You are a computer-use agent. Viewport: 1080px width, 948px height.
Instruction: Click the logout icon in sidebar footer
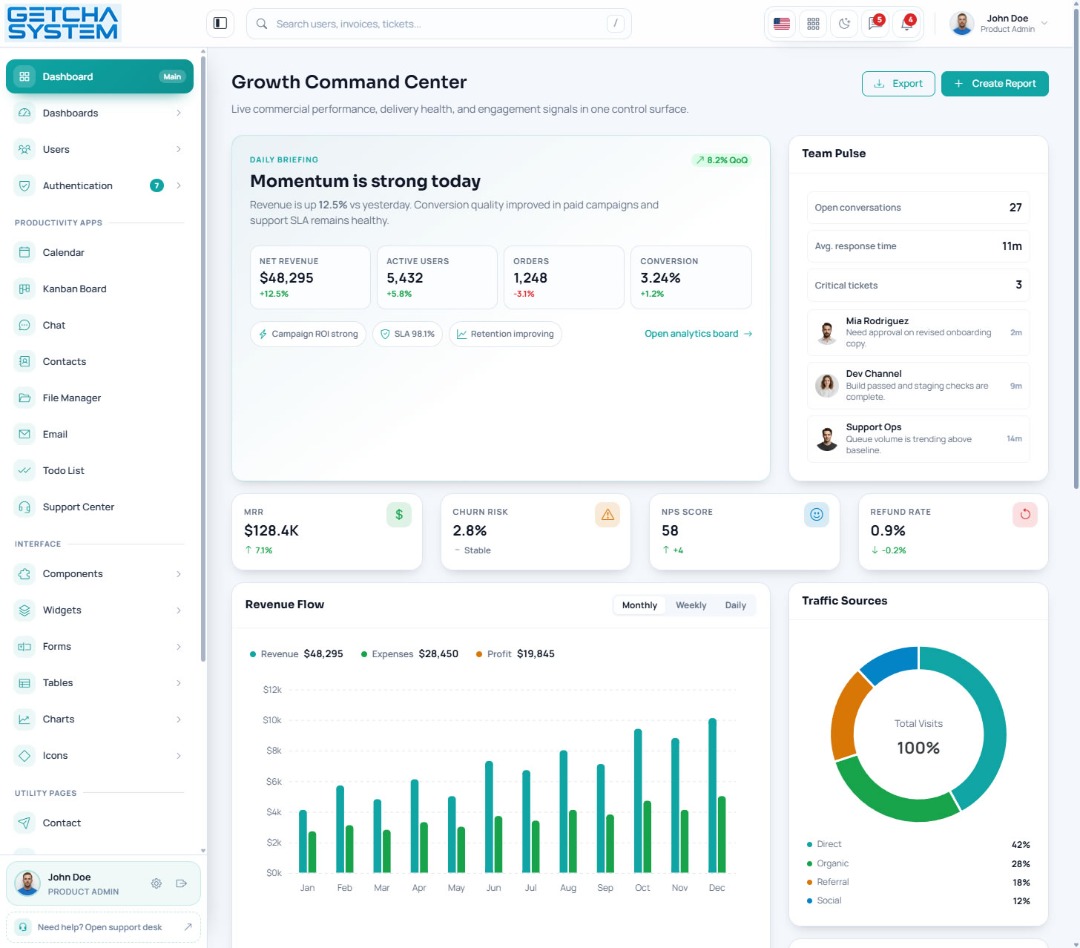pos(181,883)
